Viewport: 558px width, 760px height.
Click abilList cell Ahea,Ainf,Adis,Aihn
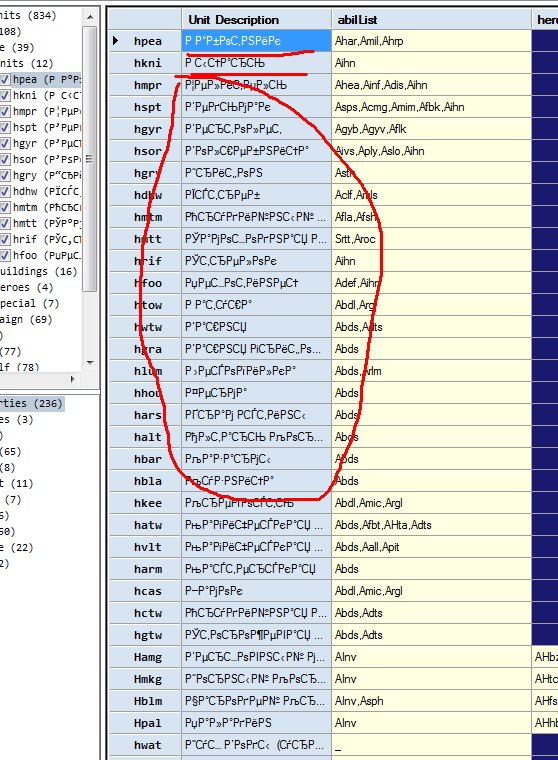pos(431,85)
